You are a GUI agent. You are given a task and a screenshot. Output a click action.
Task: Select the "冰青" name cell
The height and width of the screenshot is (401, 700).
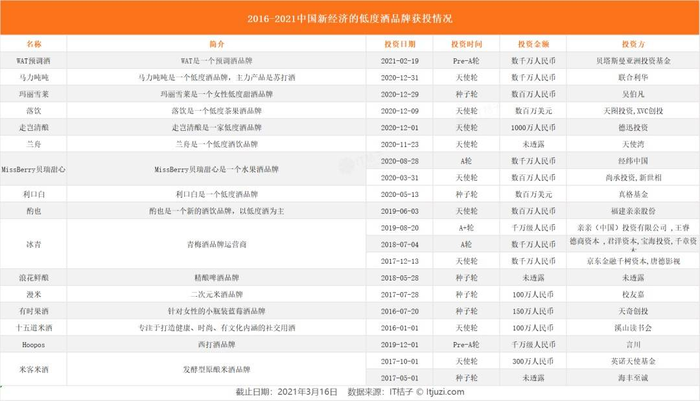[x=33, y=244]
